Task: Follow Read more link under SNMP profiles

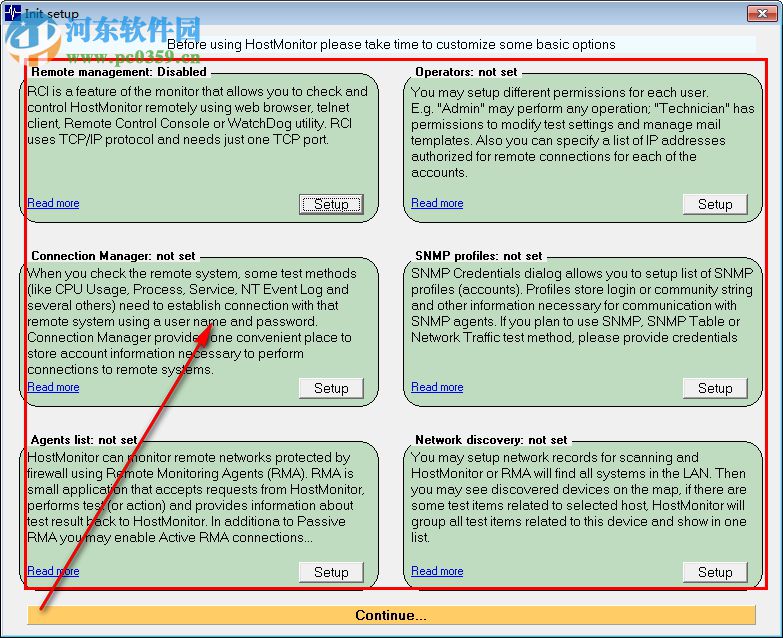Action: tap(437, 387)
